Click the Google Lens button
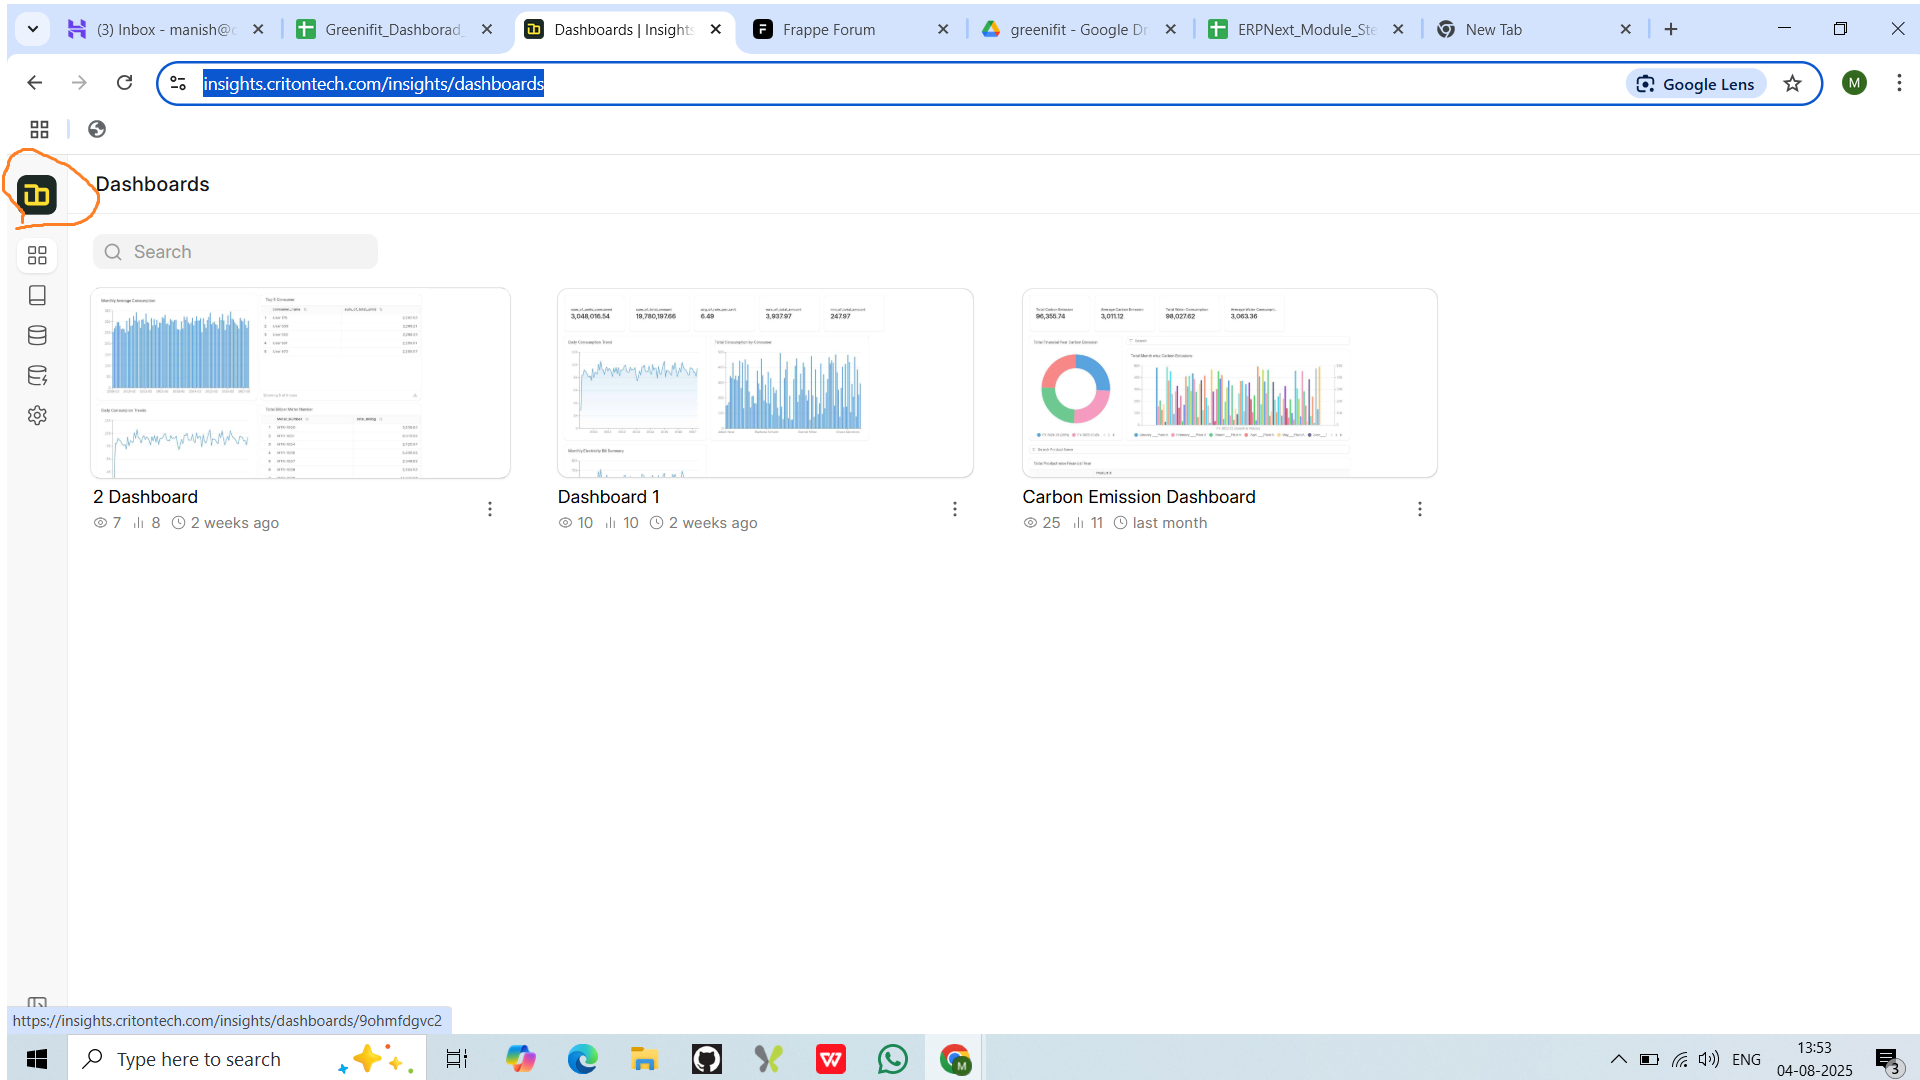The height and width of the screenshot is (1080, 1920). click(1696, 84)
